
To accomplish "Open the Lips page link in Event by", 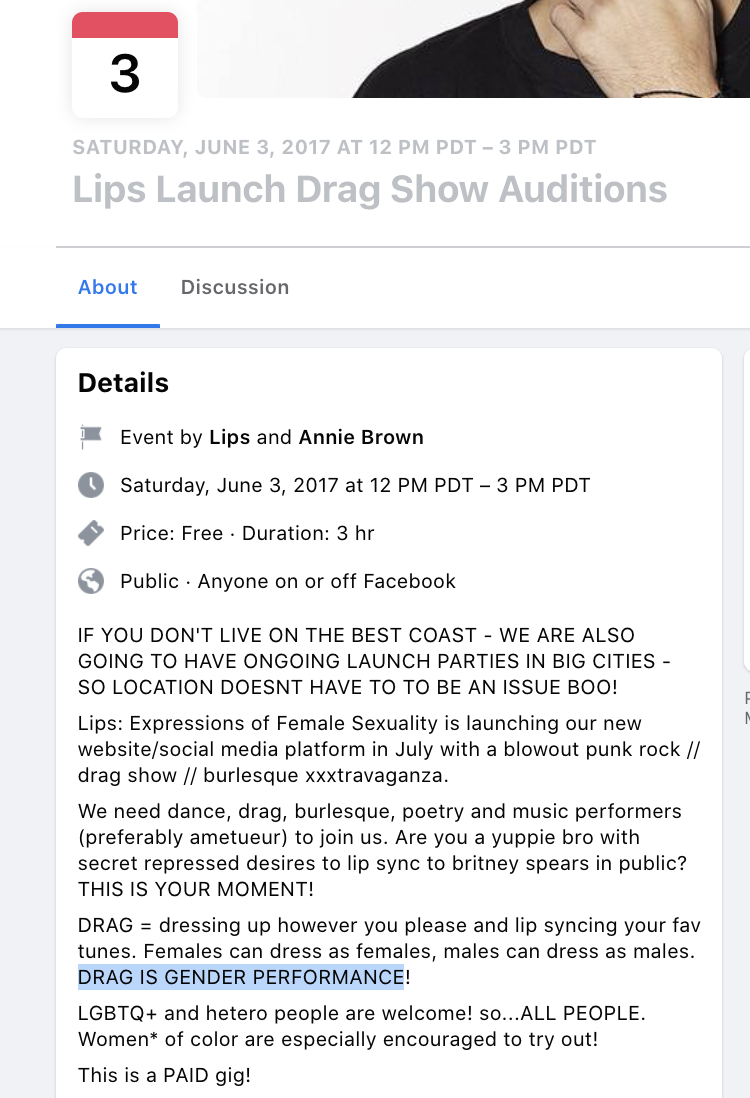I will [230, 437].
